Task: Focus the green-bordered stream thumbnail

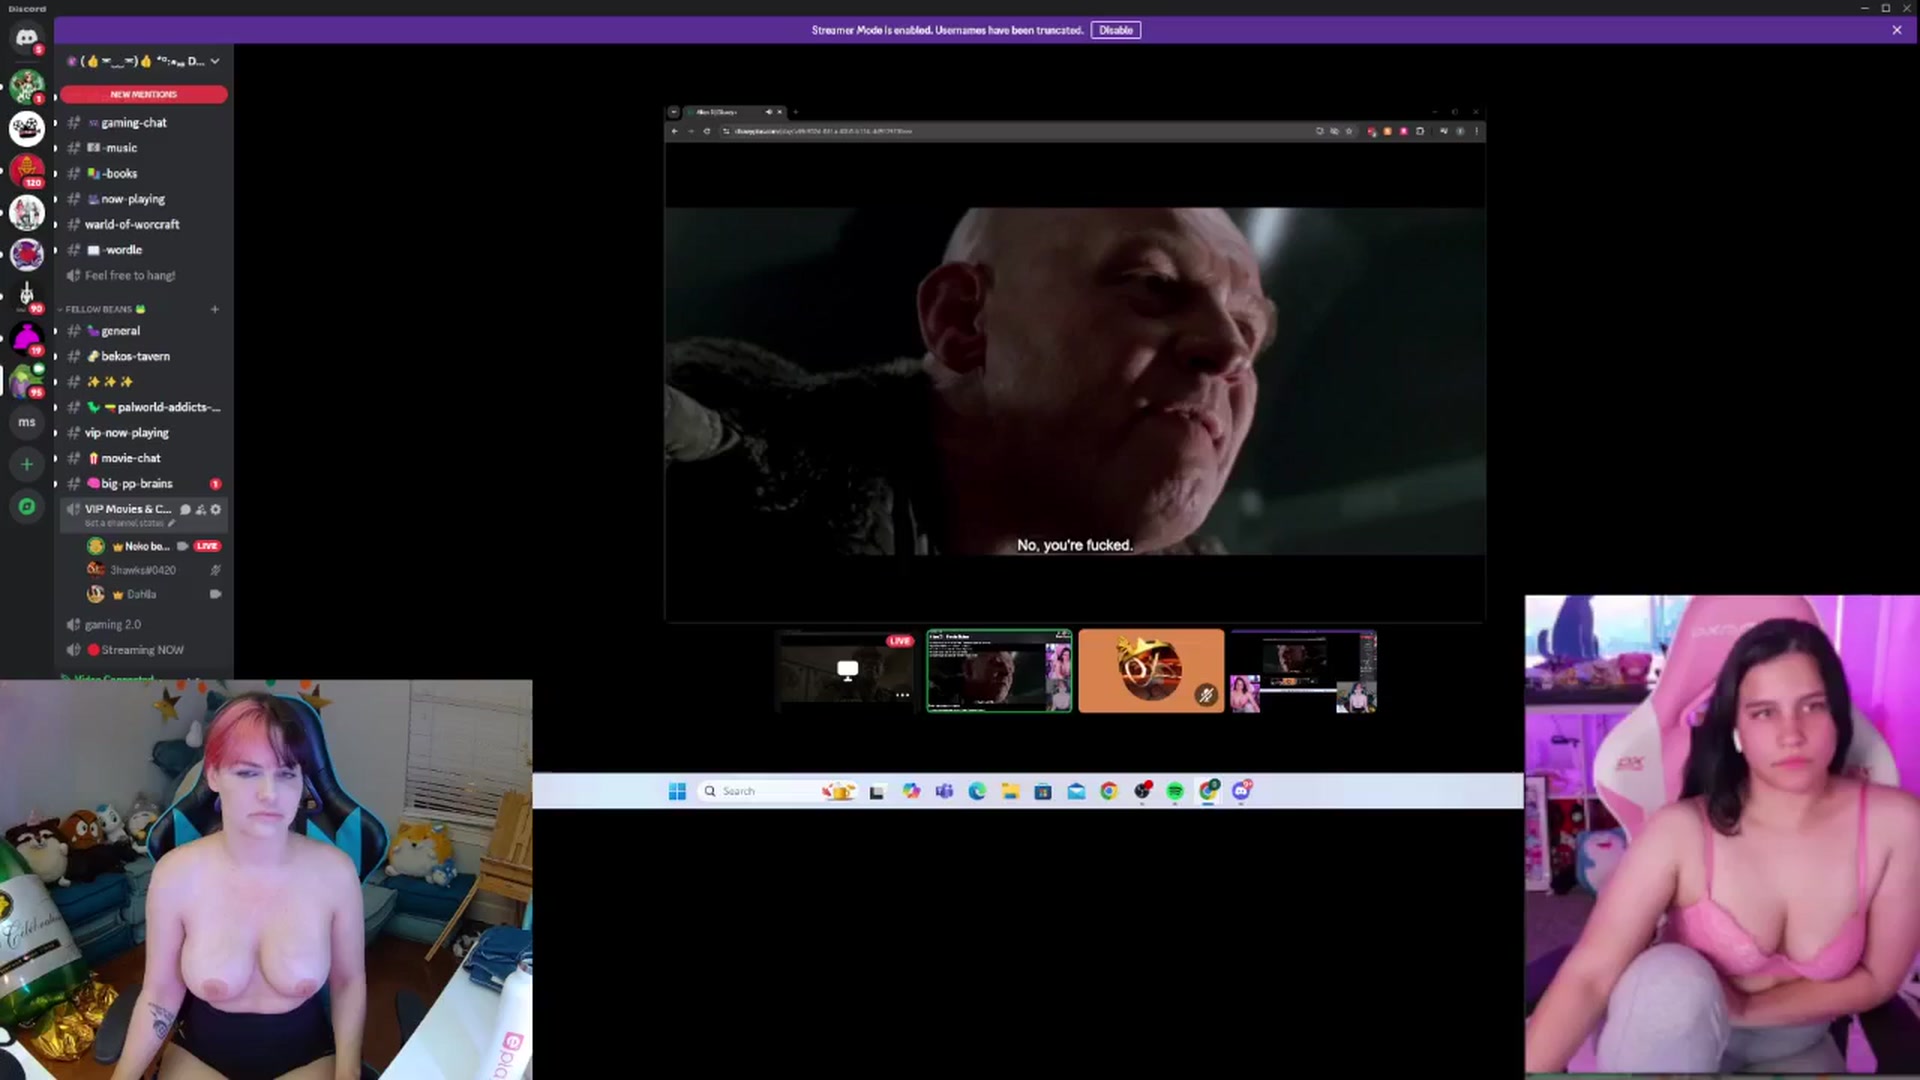Action: click(999, 671)
